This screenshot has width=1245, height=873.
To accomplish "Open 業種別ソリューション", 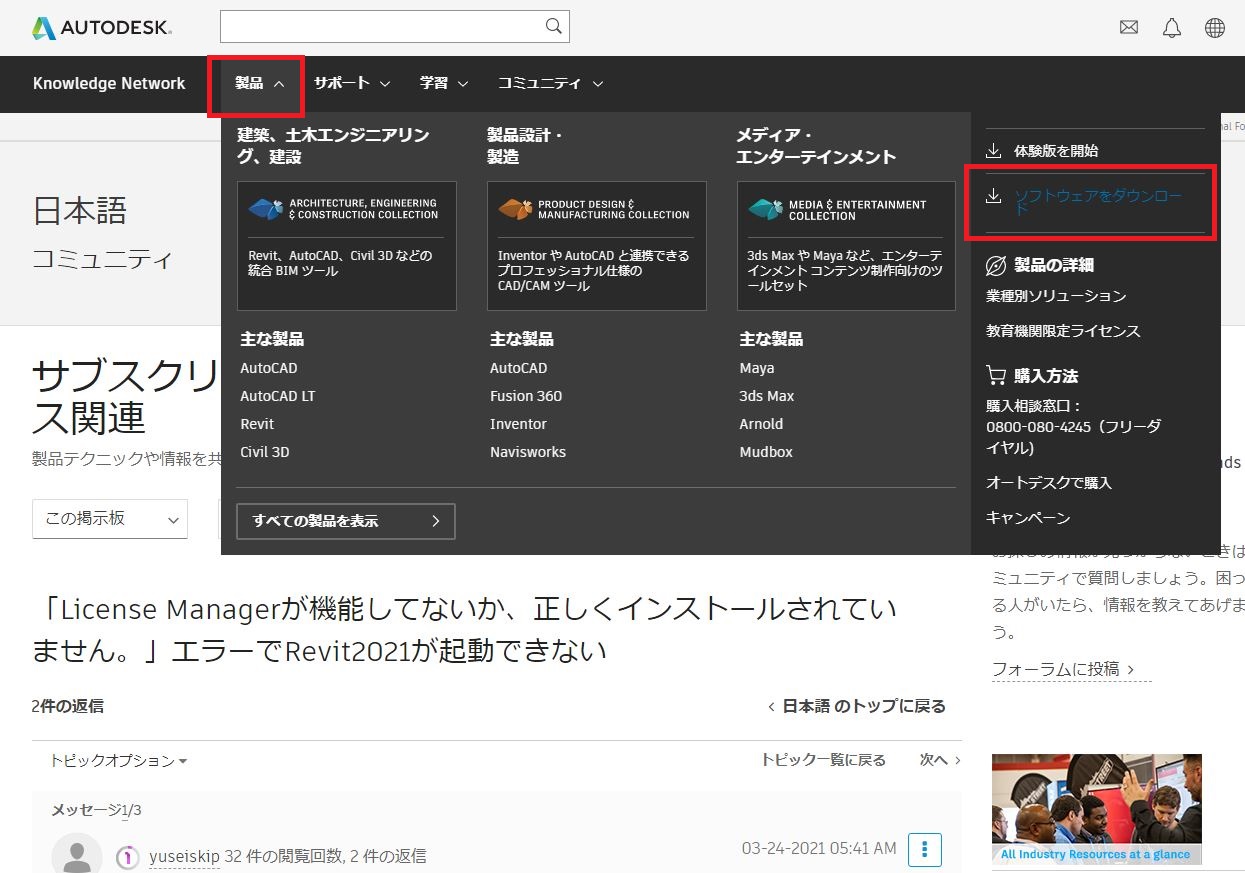I will coord(1056,295).
